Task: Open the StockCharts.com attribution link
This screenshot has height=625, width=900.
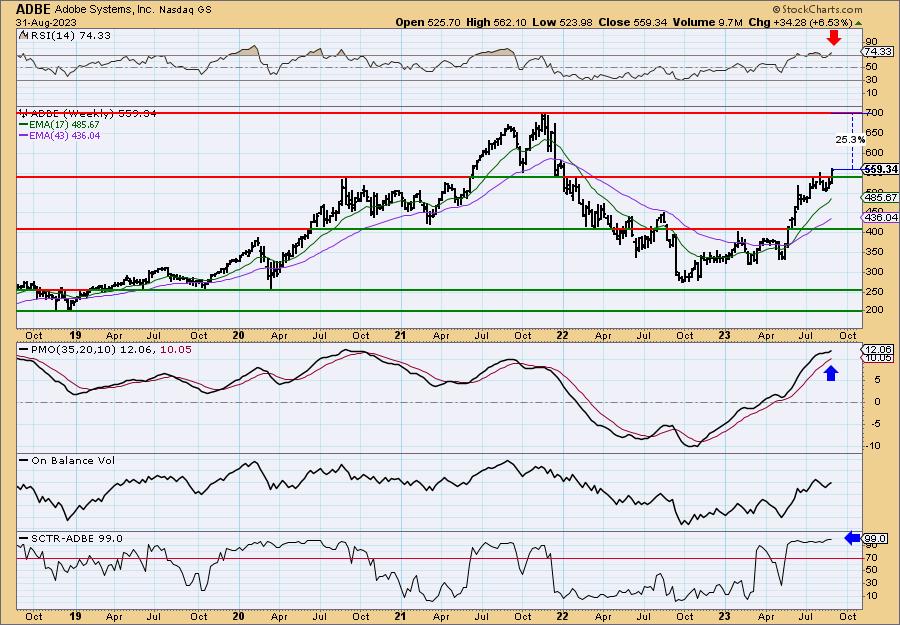Action: click(x=817, y=10)
